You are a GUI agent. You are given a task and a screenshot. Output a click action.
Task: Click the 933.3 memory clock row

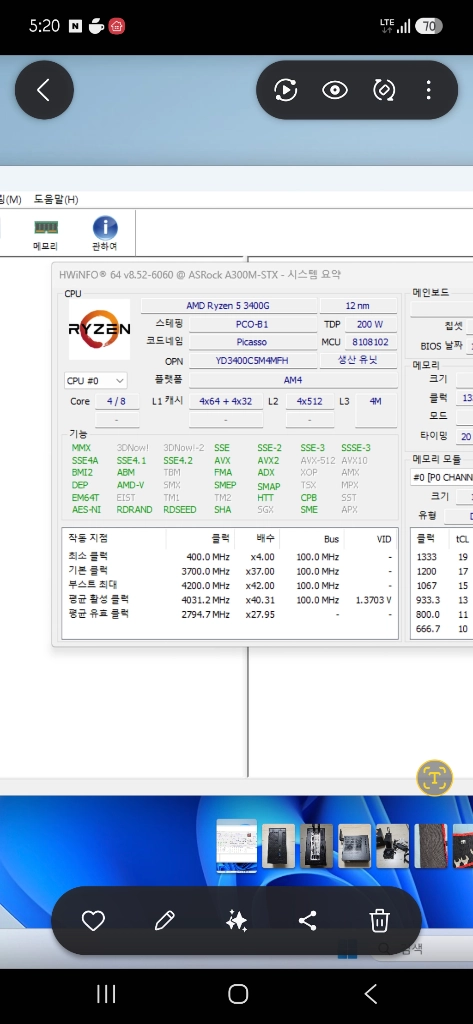pyautogui.click(x=442, y=600)
